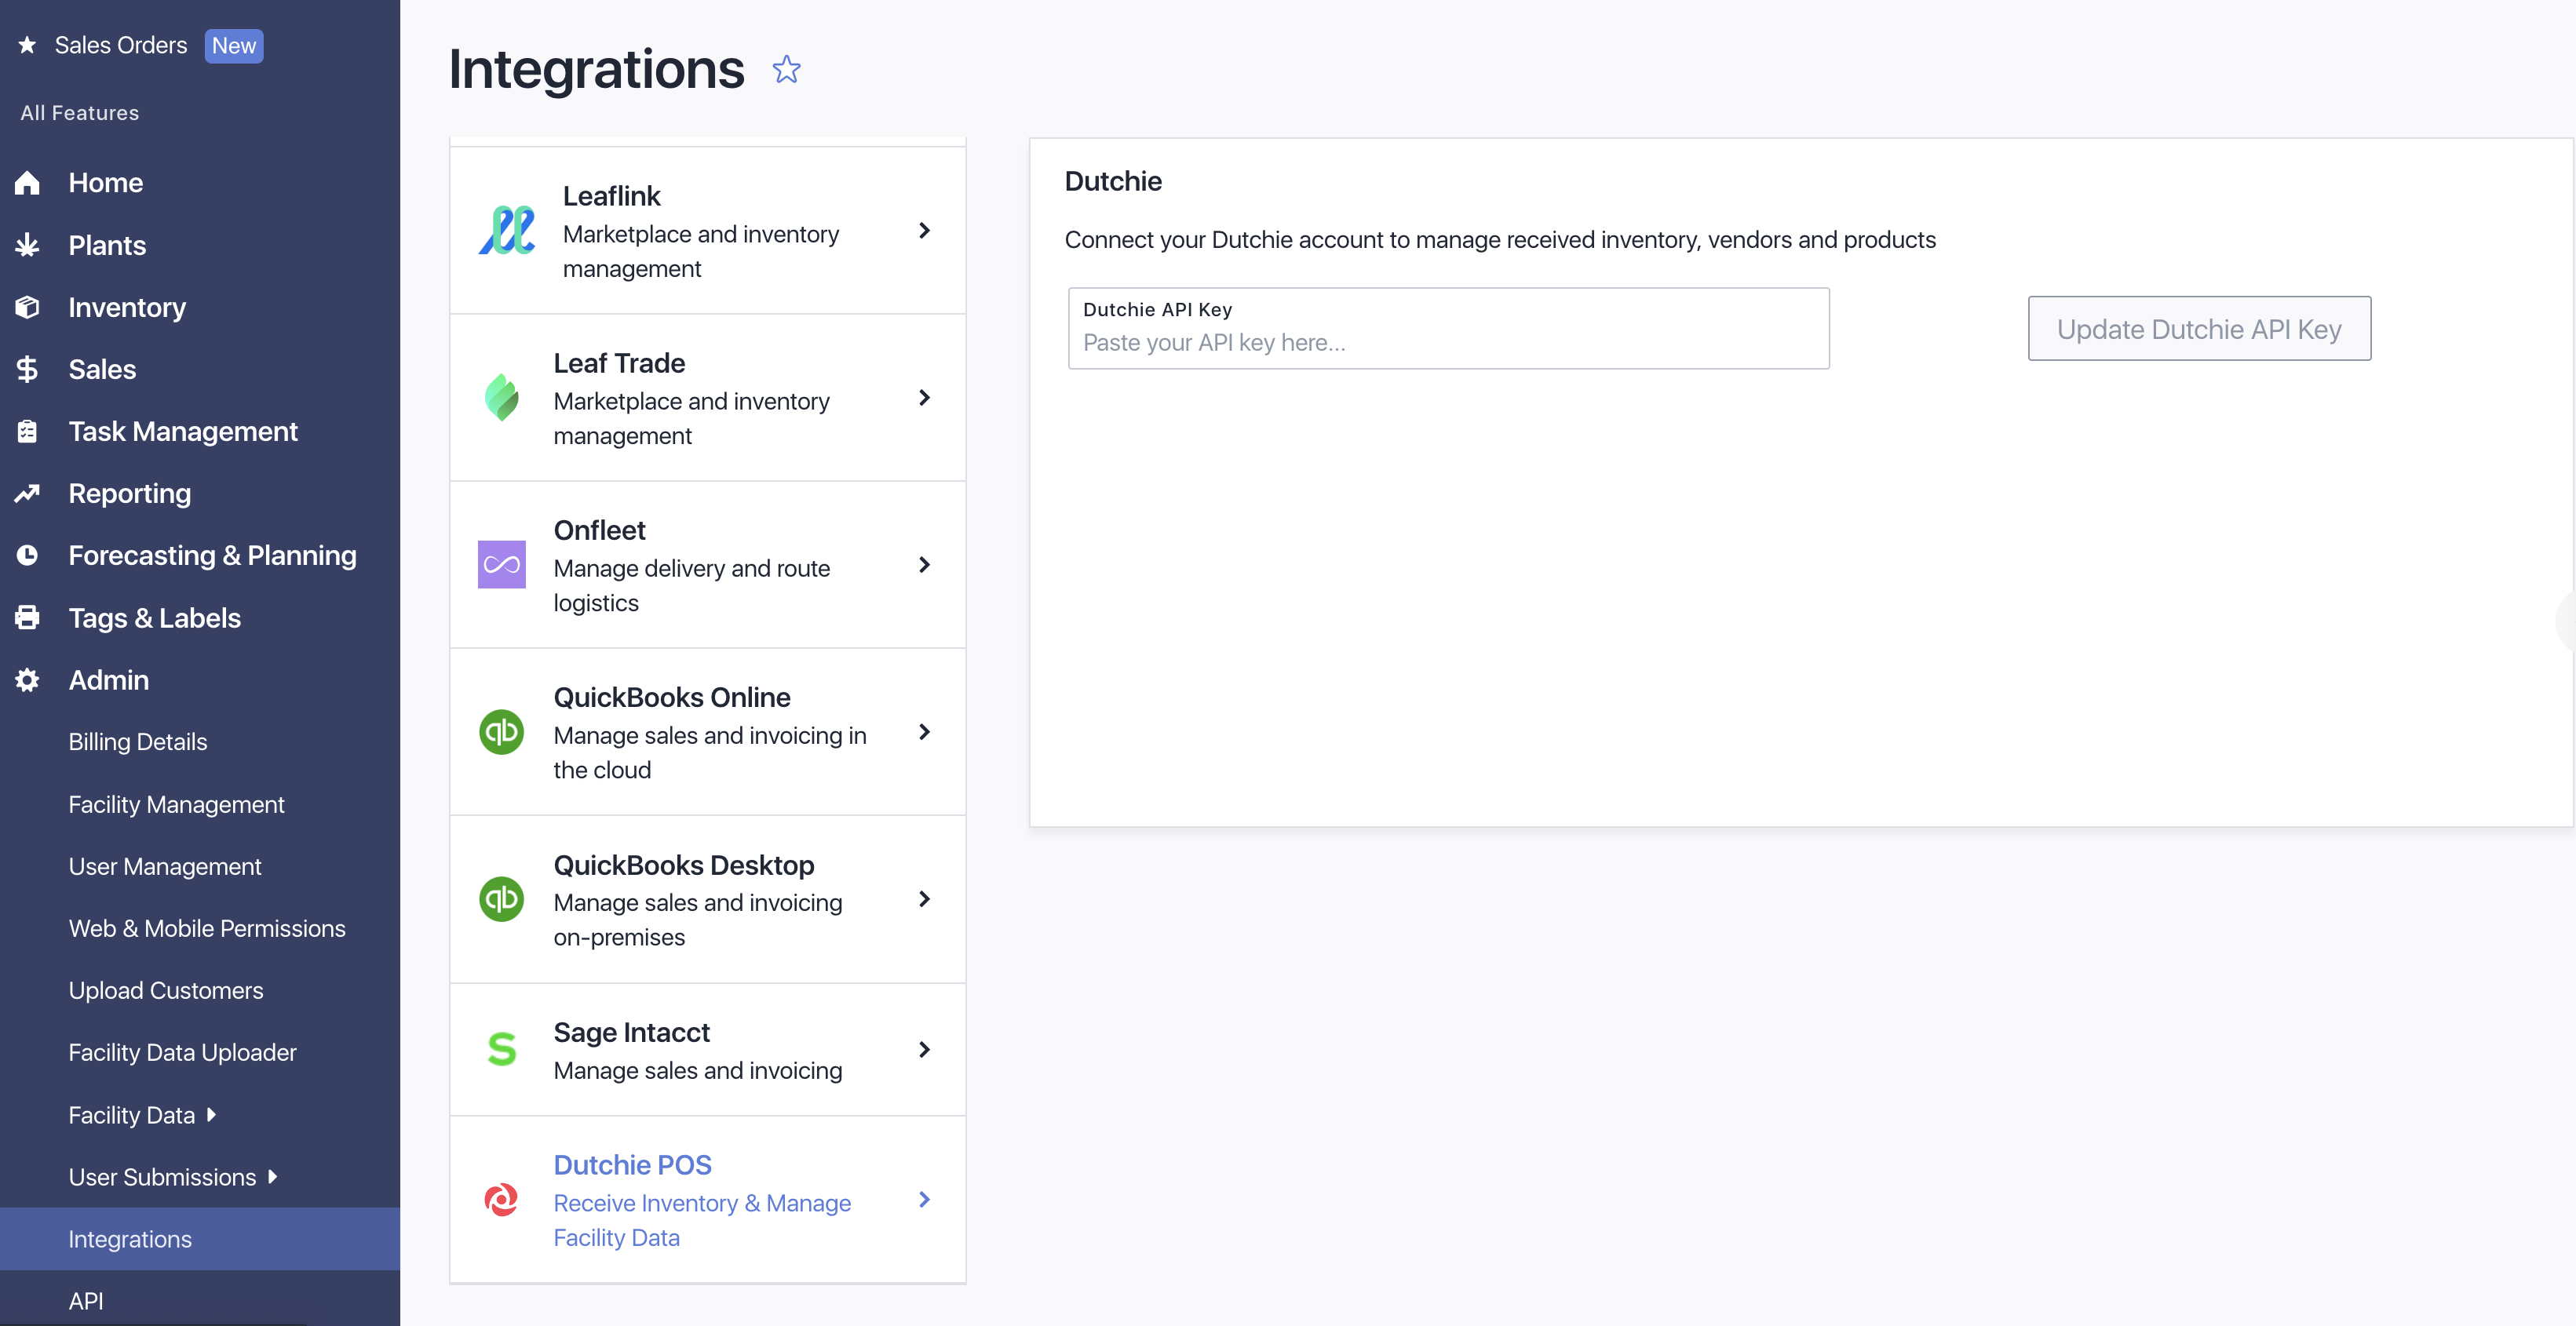The width and height of the screenshot is (2576, 1326).
Task: Click the Home house icon
Action: coord(28,183)
